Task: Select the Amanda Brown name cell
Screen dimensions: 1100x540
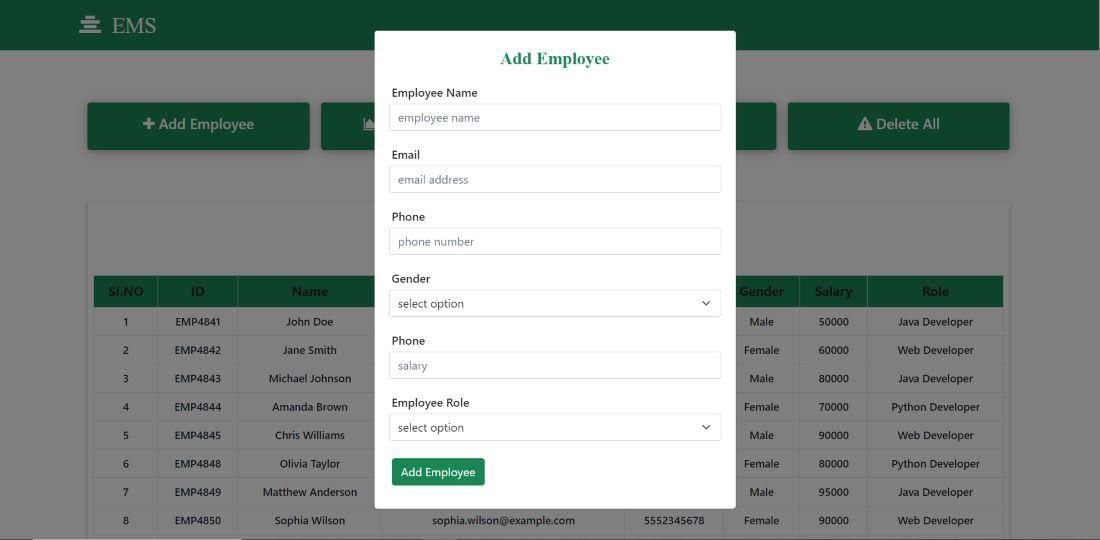Action: point(309,407)
